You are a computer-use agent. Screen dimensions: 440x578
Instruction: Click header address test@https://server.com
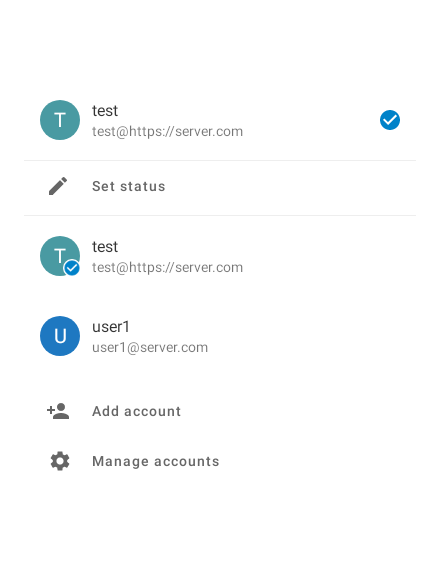tap(168, 132)
